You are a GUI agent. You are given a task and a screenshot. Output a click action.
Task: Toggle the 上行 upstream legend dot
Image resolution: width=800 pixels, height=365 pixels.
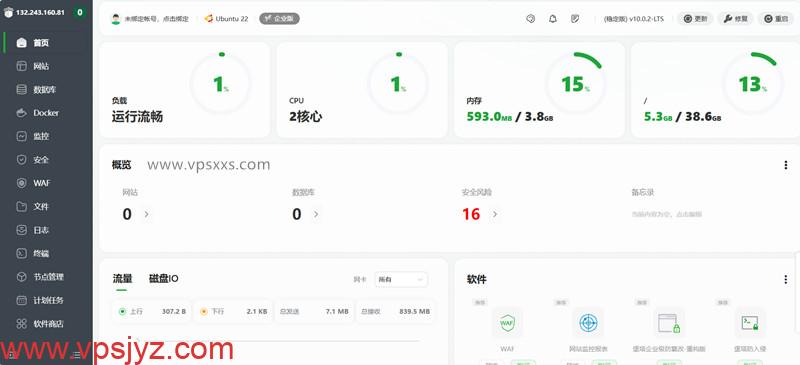[122, 311]
